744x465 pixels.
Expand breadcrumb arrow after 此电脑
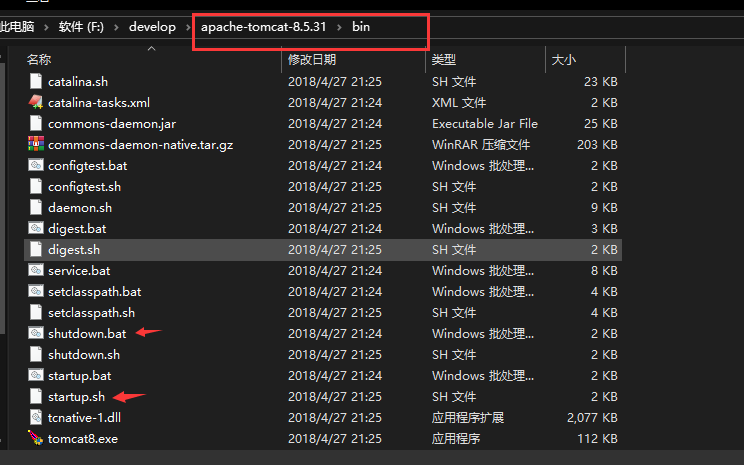[46, 27]
